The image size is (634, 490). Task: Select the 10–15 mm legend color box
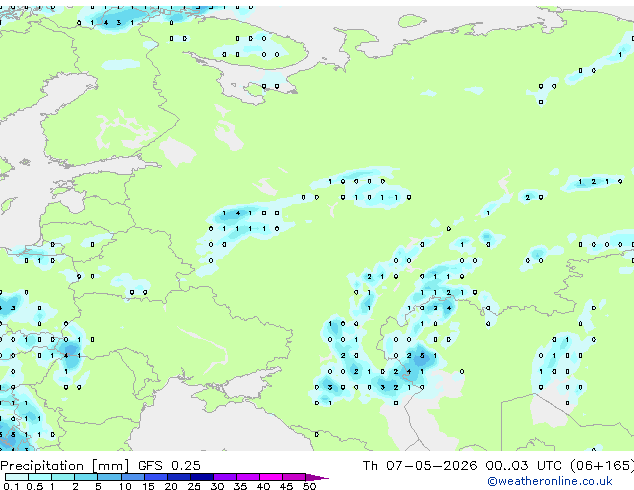[x=133, y=477]
